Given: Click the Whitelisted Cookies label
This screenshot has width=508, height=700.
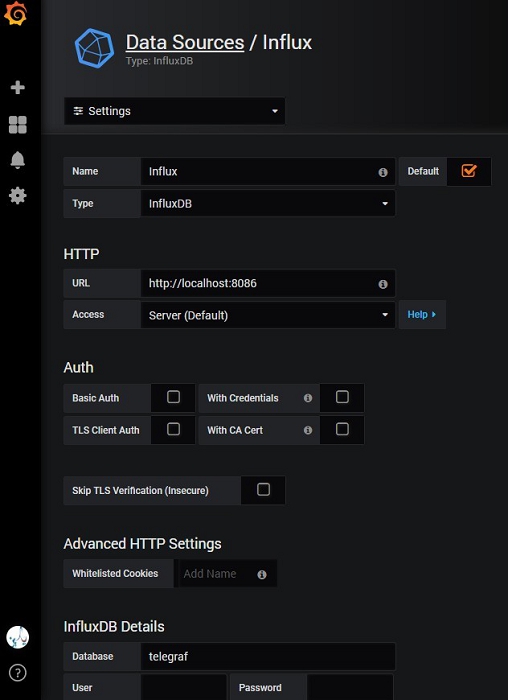Looking at the screenshot, I should click(x=115, y=574).
